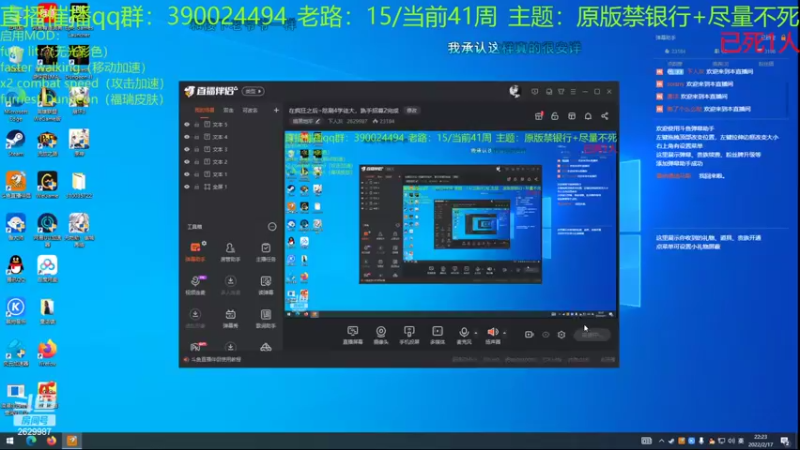
Task: Lock the 文本3 layer
Action: tap(196, 149)
